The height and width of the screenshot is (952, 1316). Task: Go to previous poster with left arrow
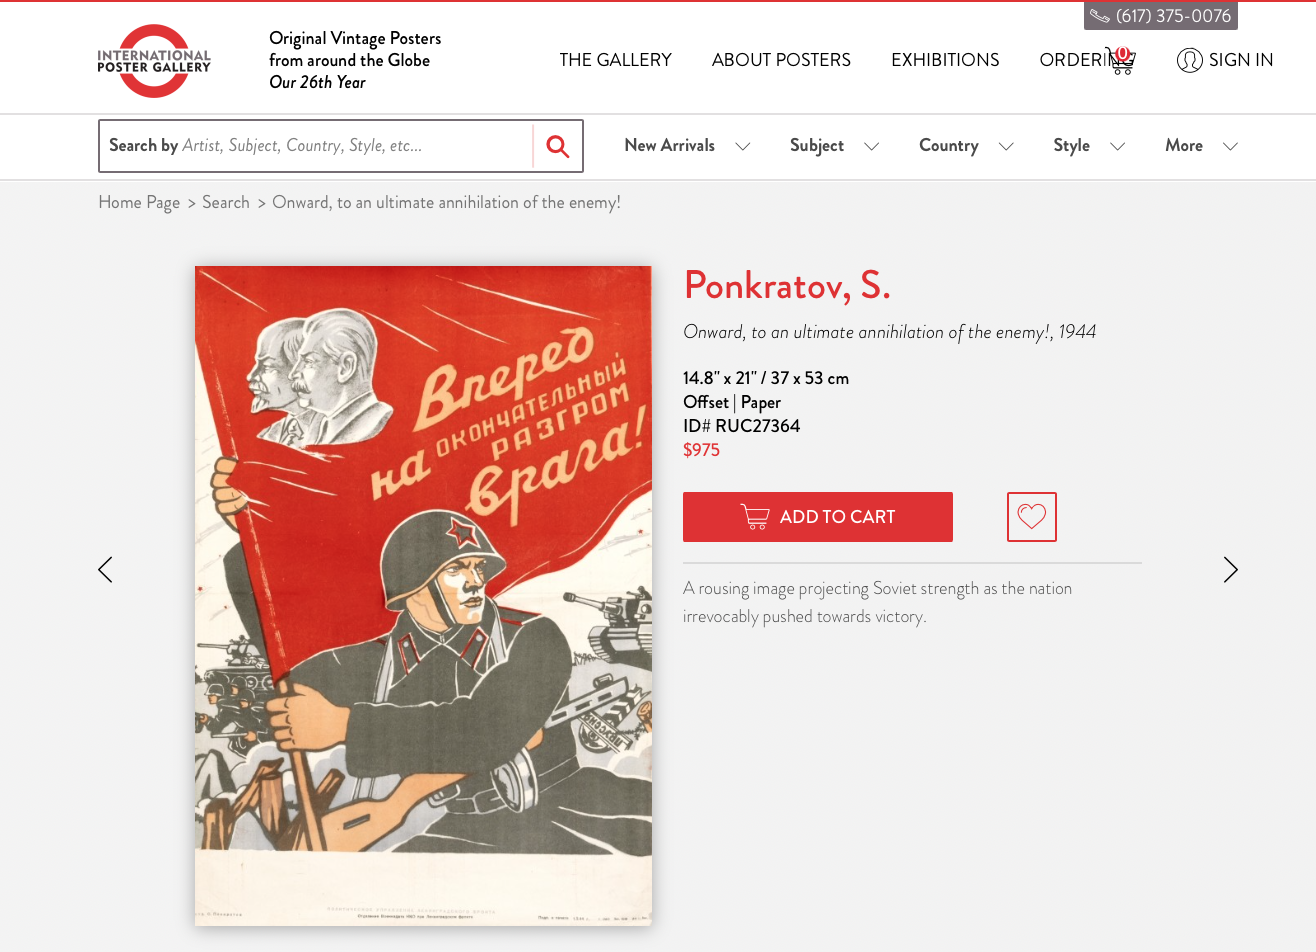pos(105,570)
